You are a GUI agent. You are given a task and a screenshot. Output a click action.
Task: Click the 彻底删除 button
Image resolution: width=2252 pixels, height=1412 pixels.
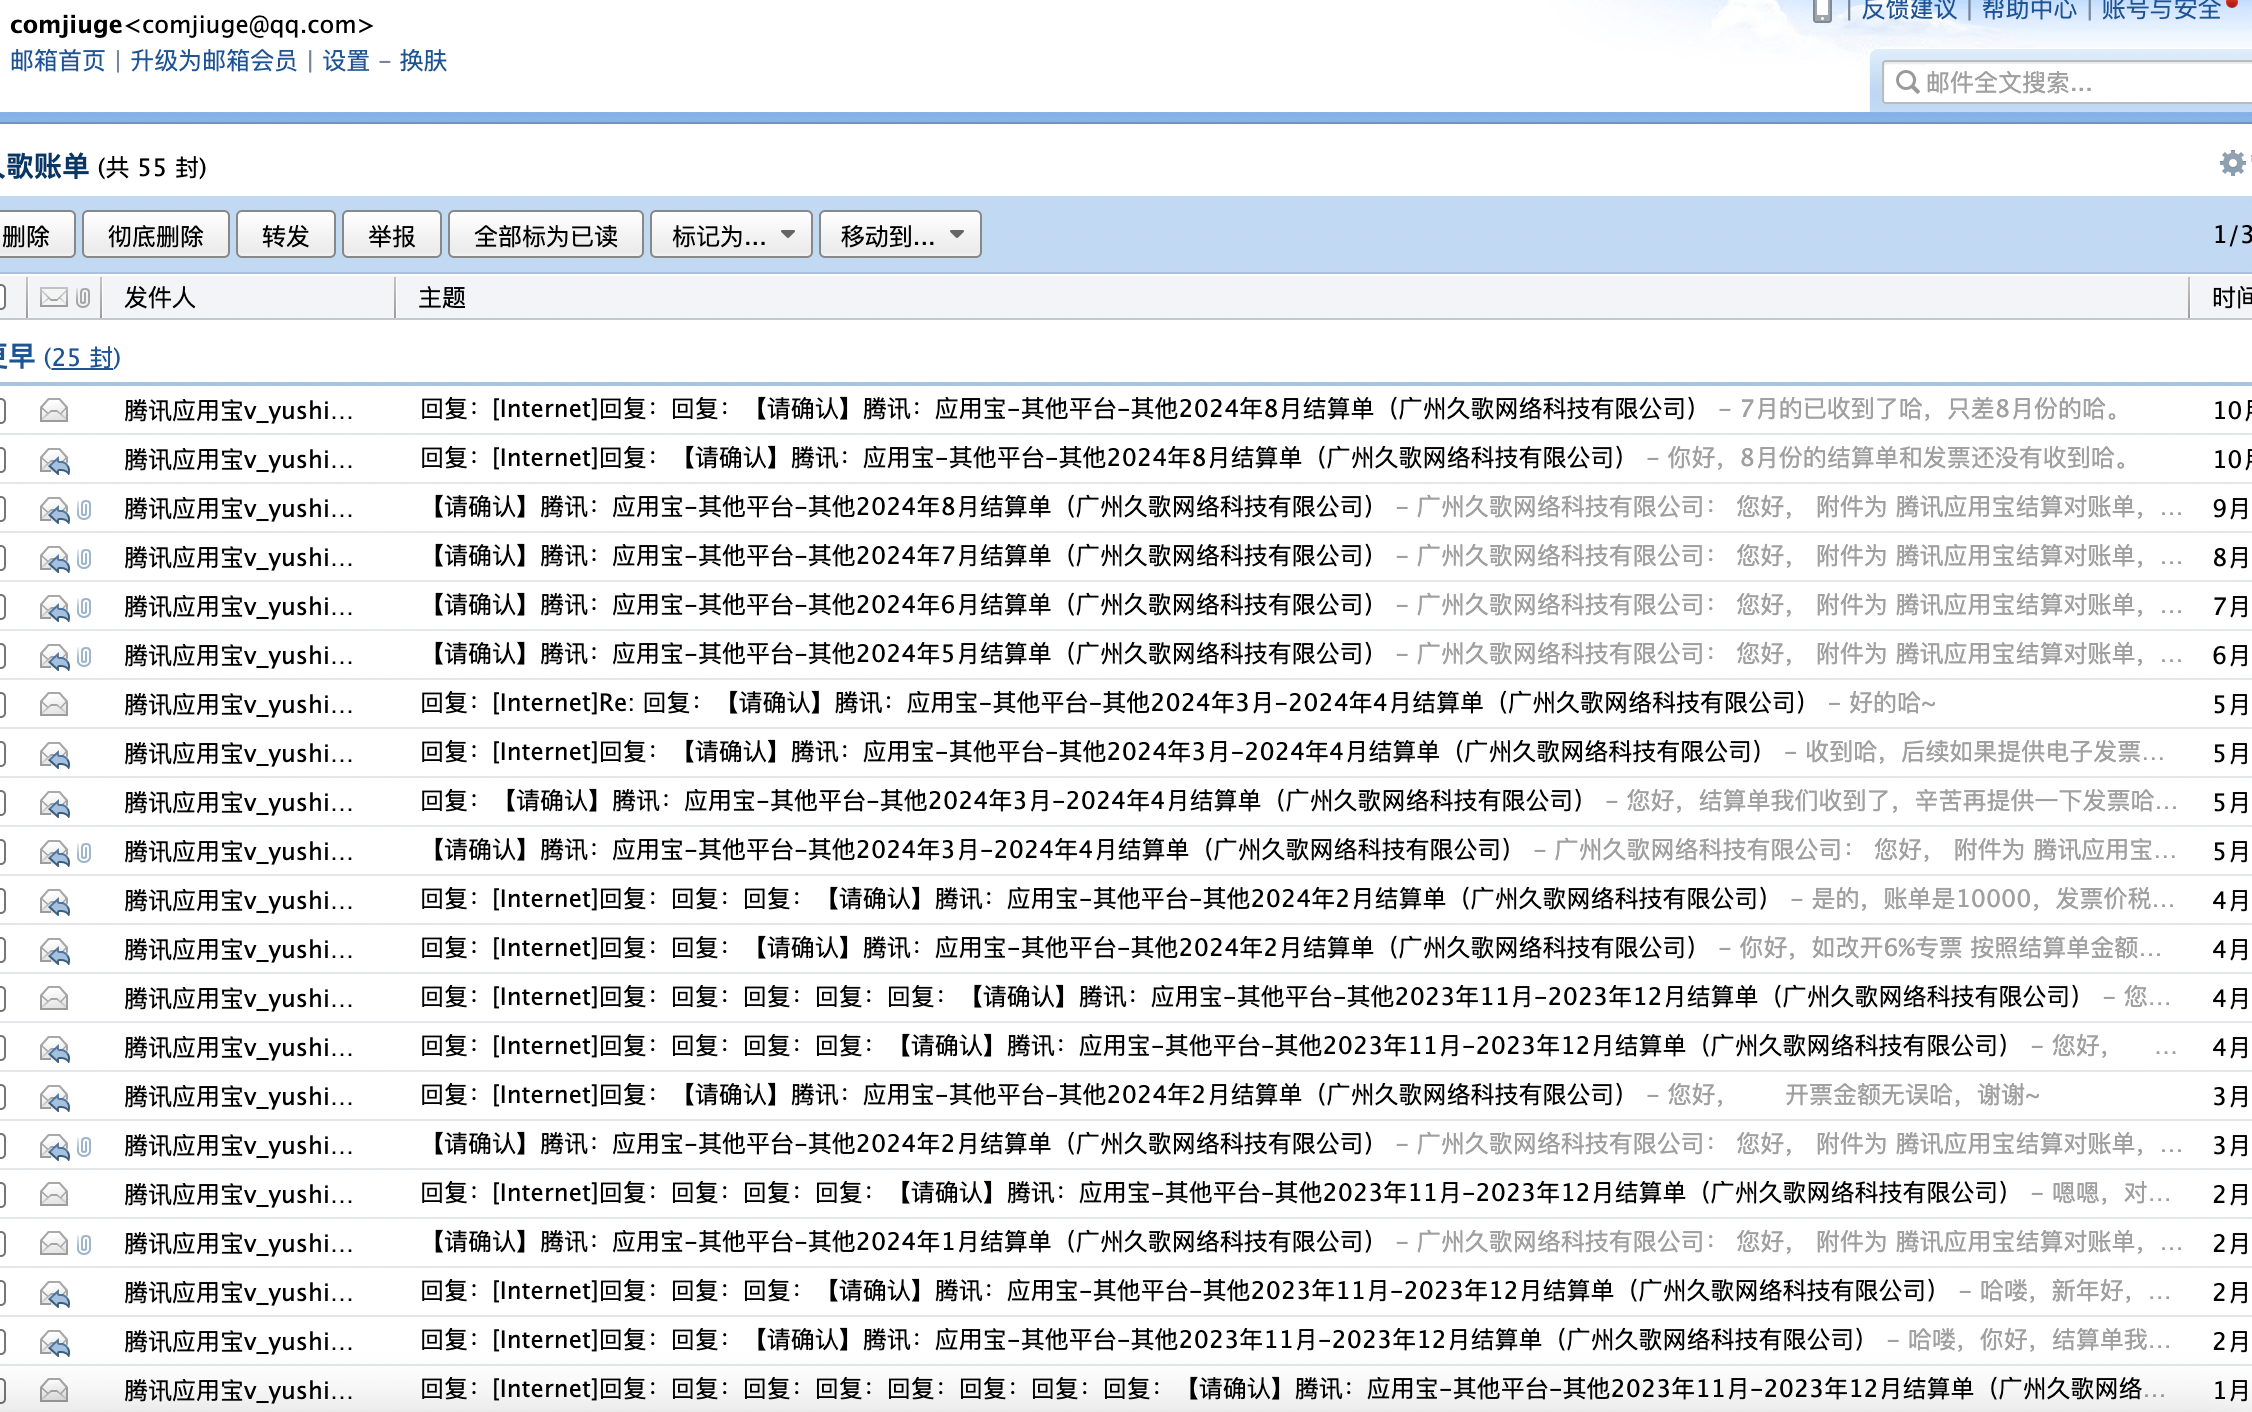[156, 235]
